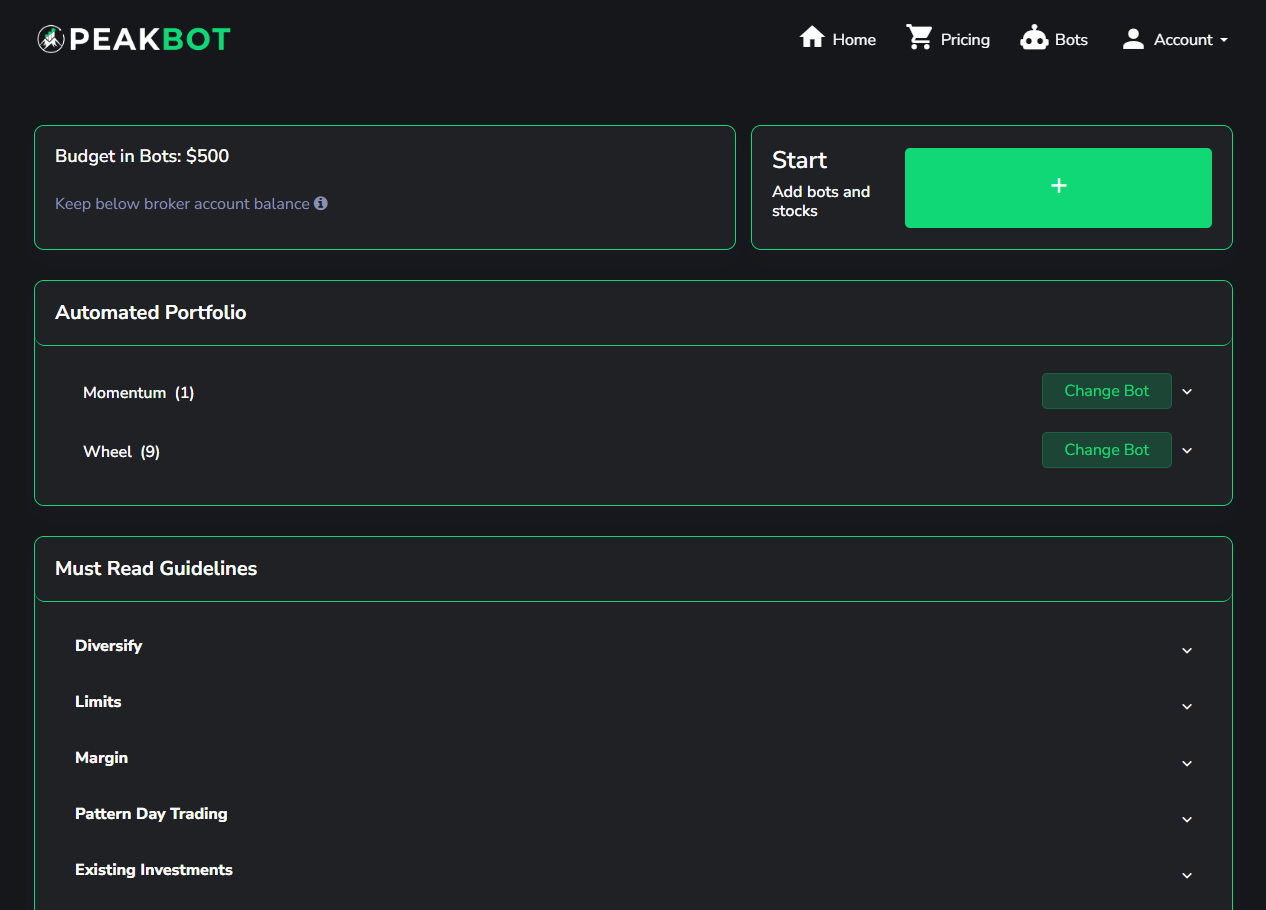The image size is (1266, 910).
Task: Click the Automated Portfolio heading
Action: 151,313
